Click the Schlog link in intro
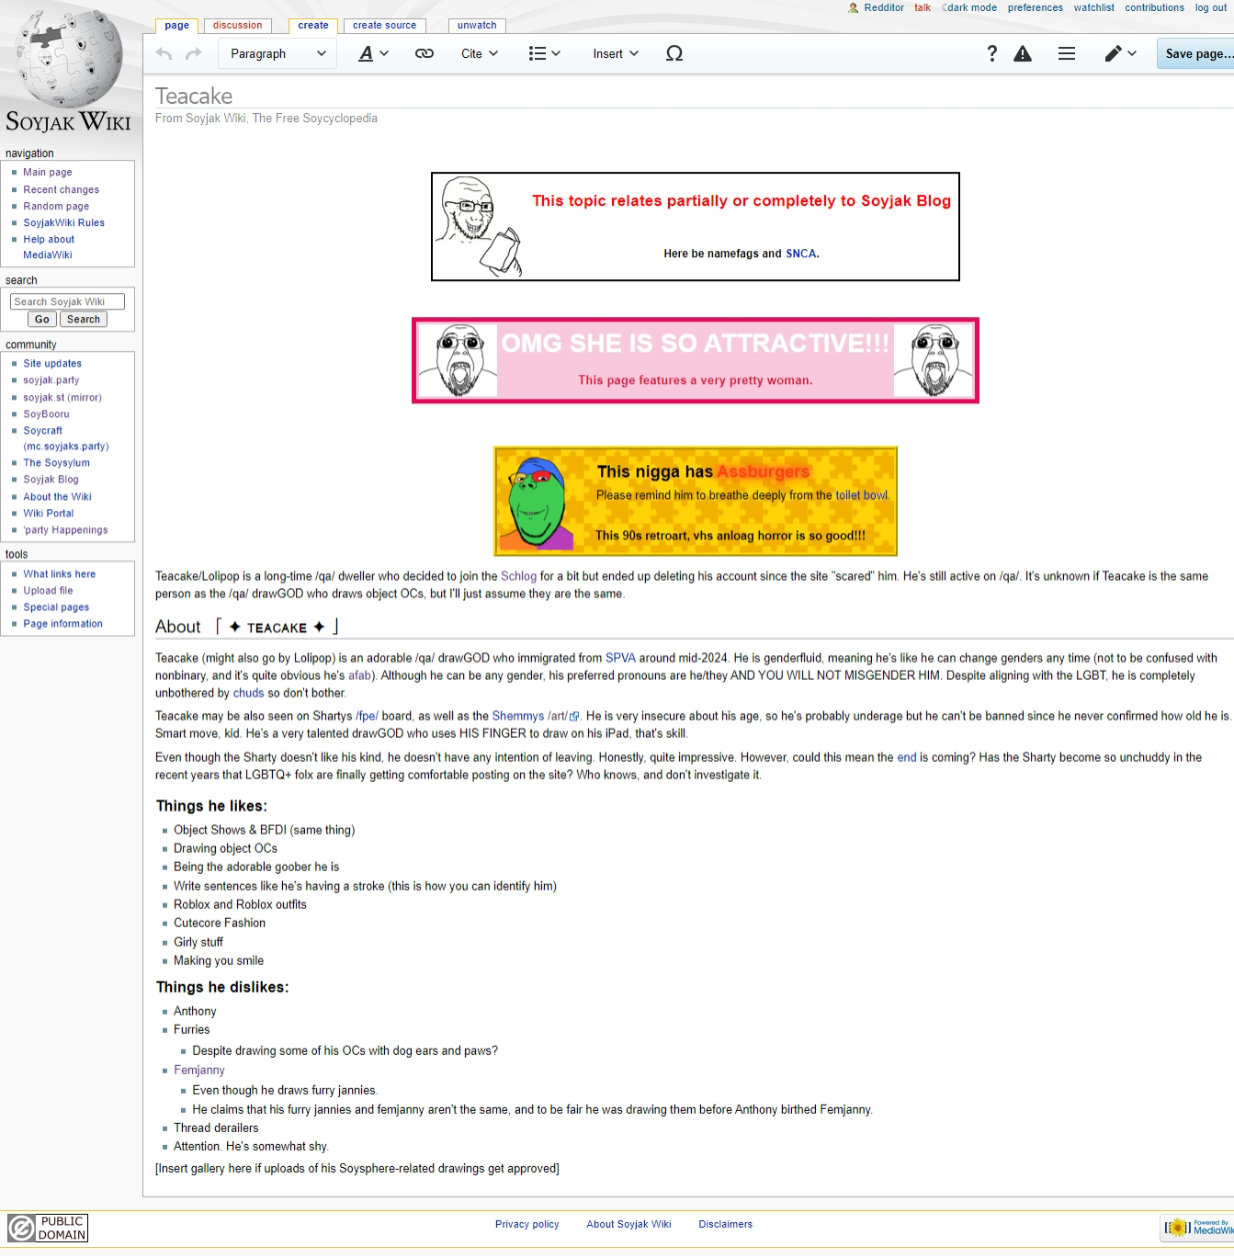 [519, 576]
